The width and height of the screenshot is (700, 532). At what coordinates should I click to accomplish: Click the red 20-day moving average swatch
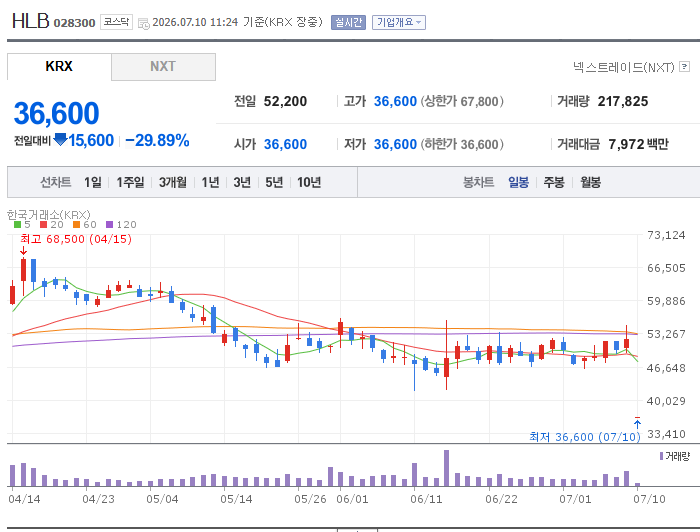tap(43, 224)
